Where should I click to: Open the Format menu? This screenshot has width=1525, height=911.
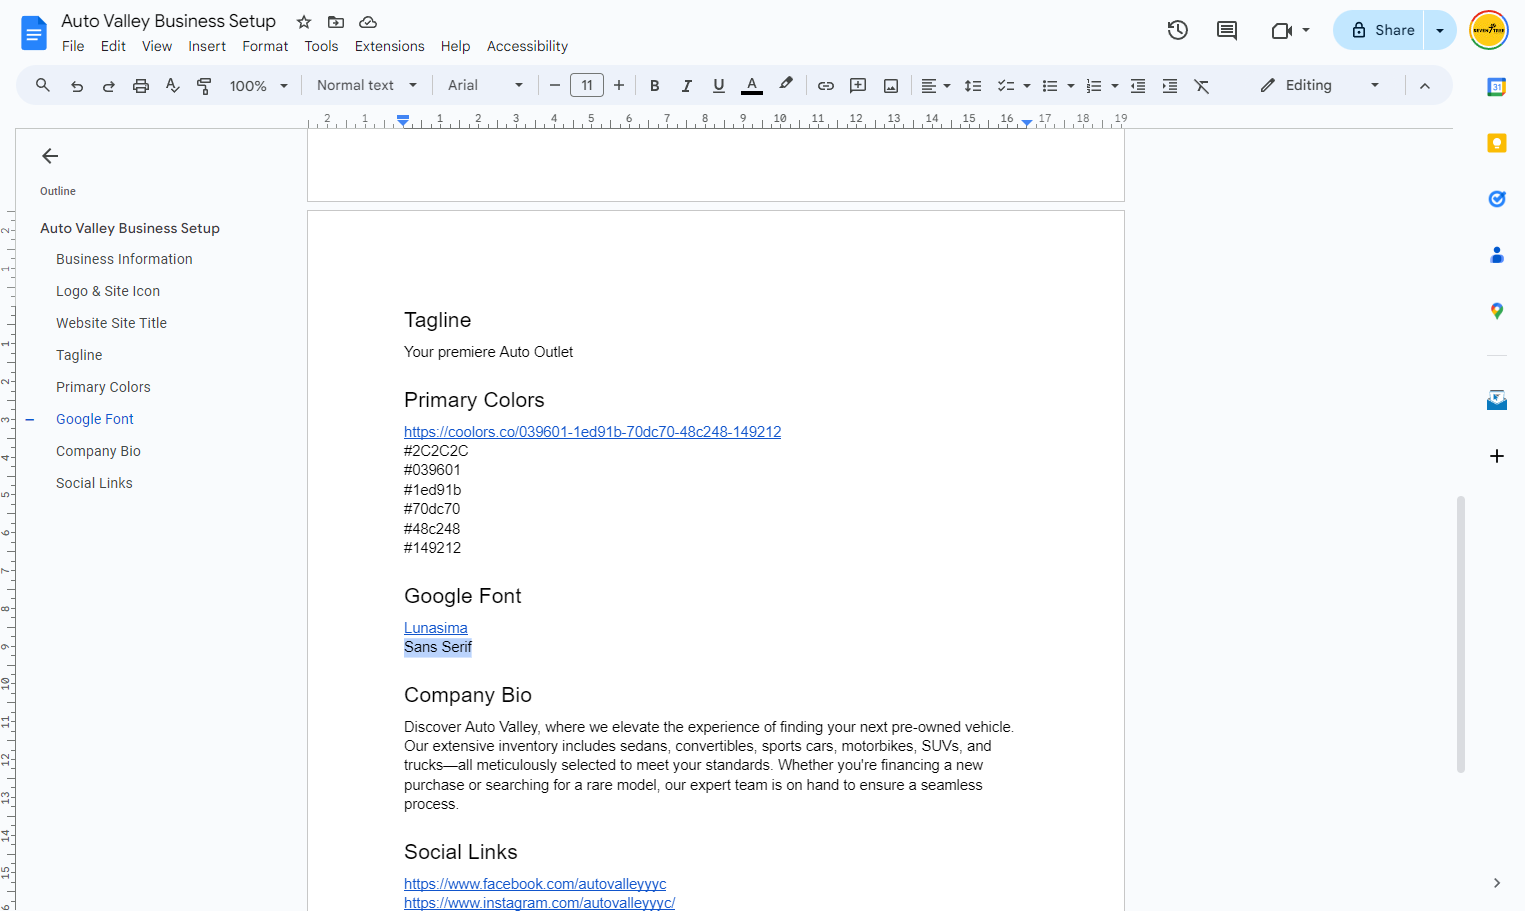pyautogui.click(x=265, y=46)
